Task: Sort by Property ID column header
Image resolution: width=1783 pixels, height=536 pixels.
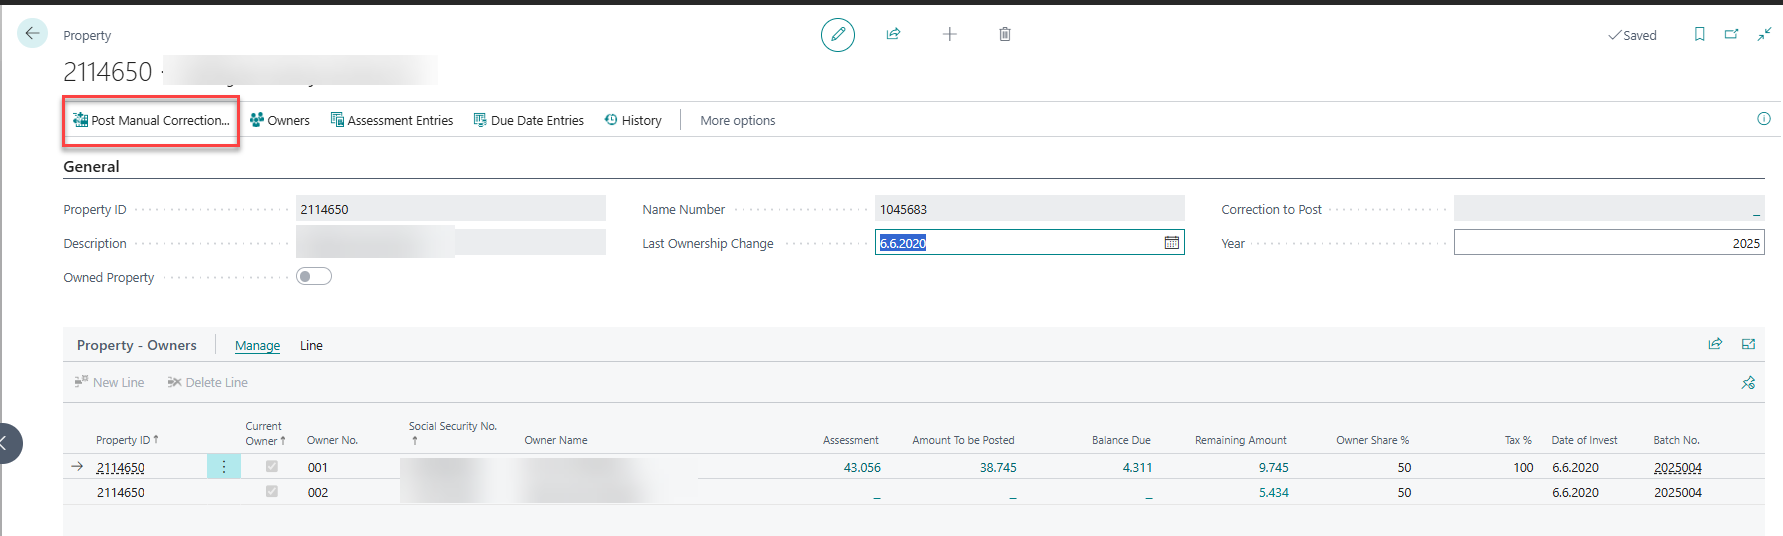Action: (125, 440)
